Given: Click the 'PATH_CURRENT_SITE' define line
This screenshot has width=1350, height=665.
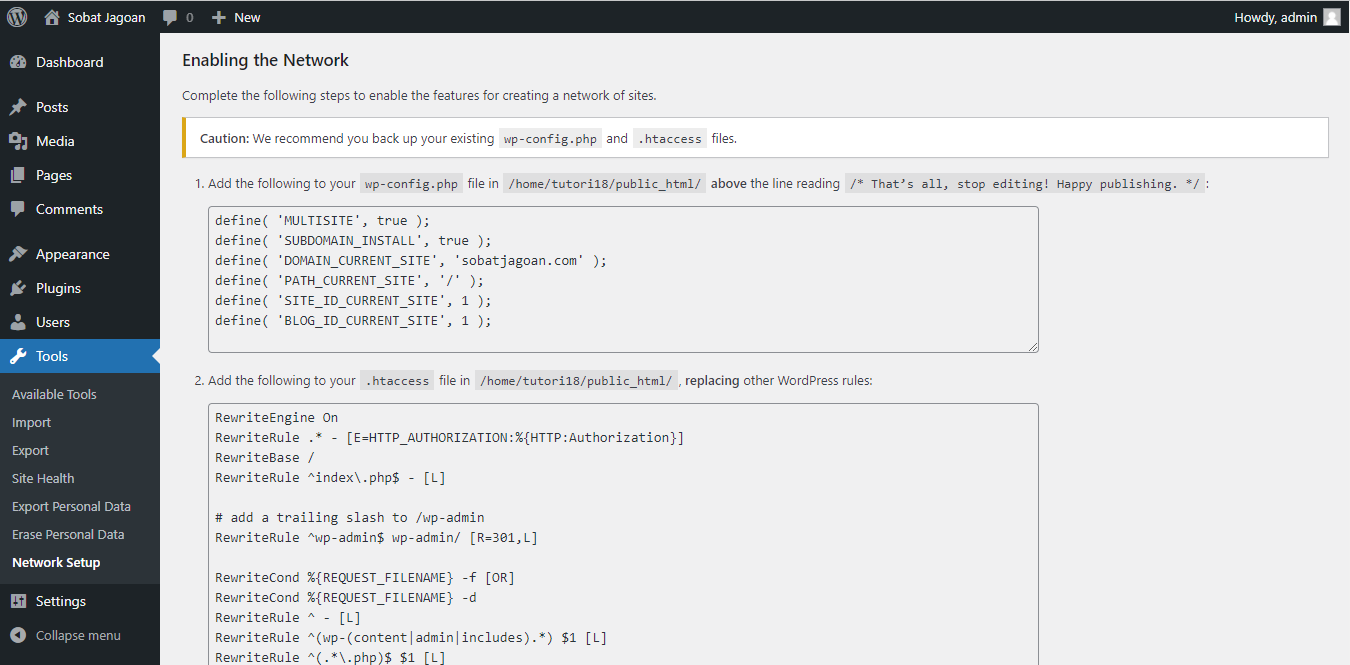Looking at the screenshot, I should click(x=349, y=280).
